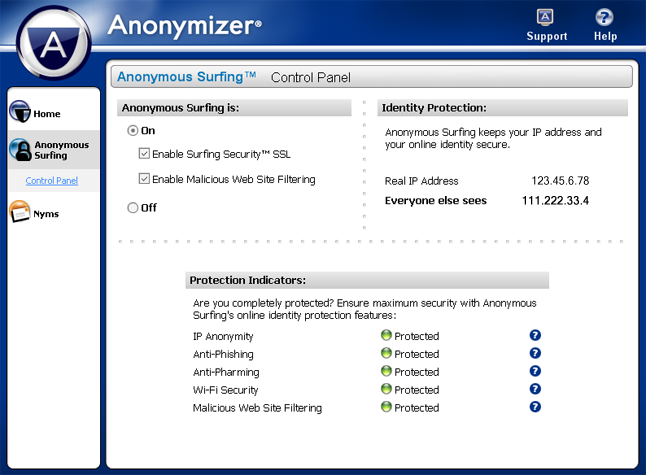Click the Support label in header
Viewport: 646px width, 475px height.
pos(547,37)
